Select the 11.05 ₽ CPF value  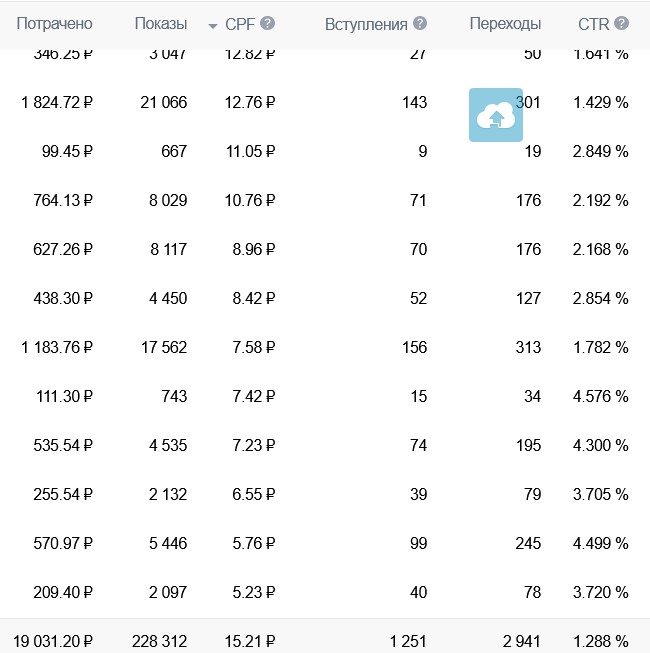pyautogui.click(x=251, y=152)
